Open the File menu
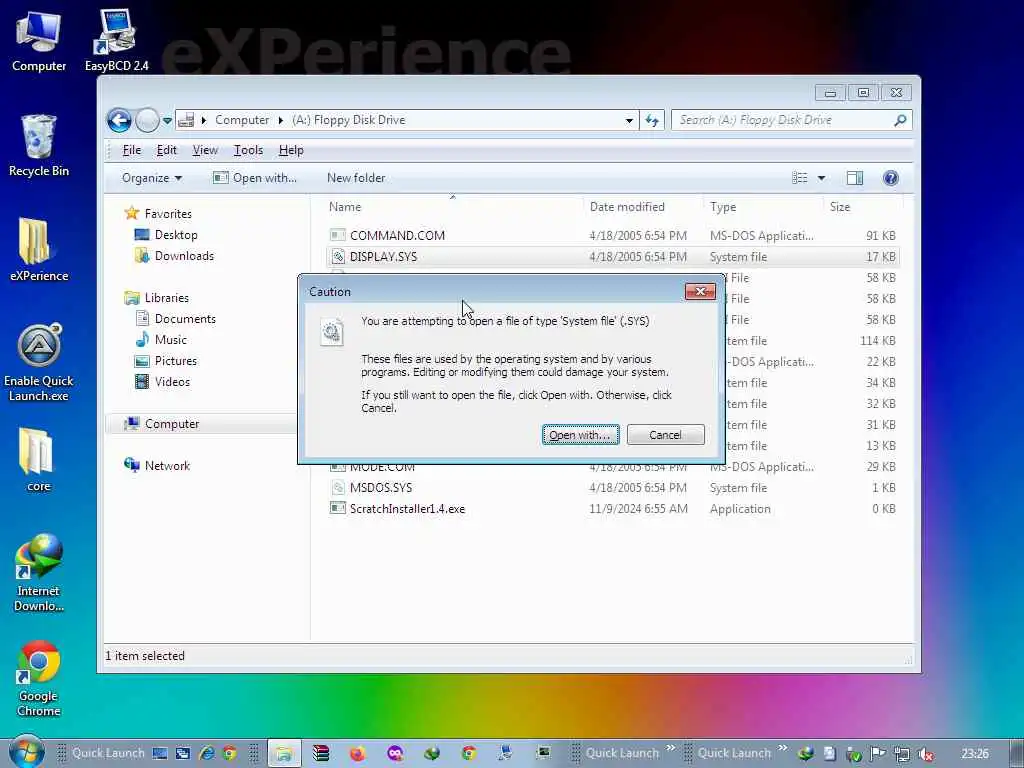Image resolution: width=1024 pixels, height=768 pixels. click(131, 150)
